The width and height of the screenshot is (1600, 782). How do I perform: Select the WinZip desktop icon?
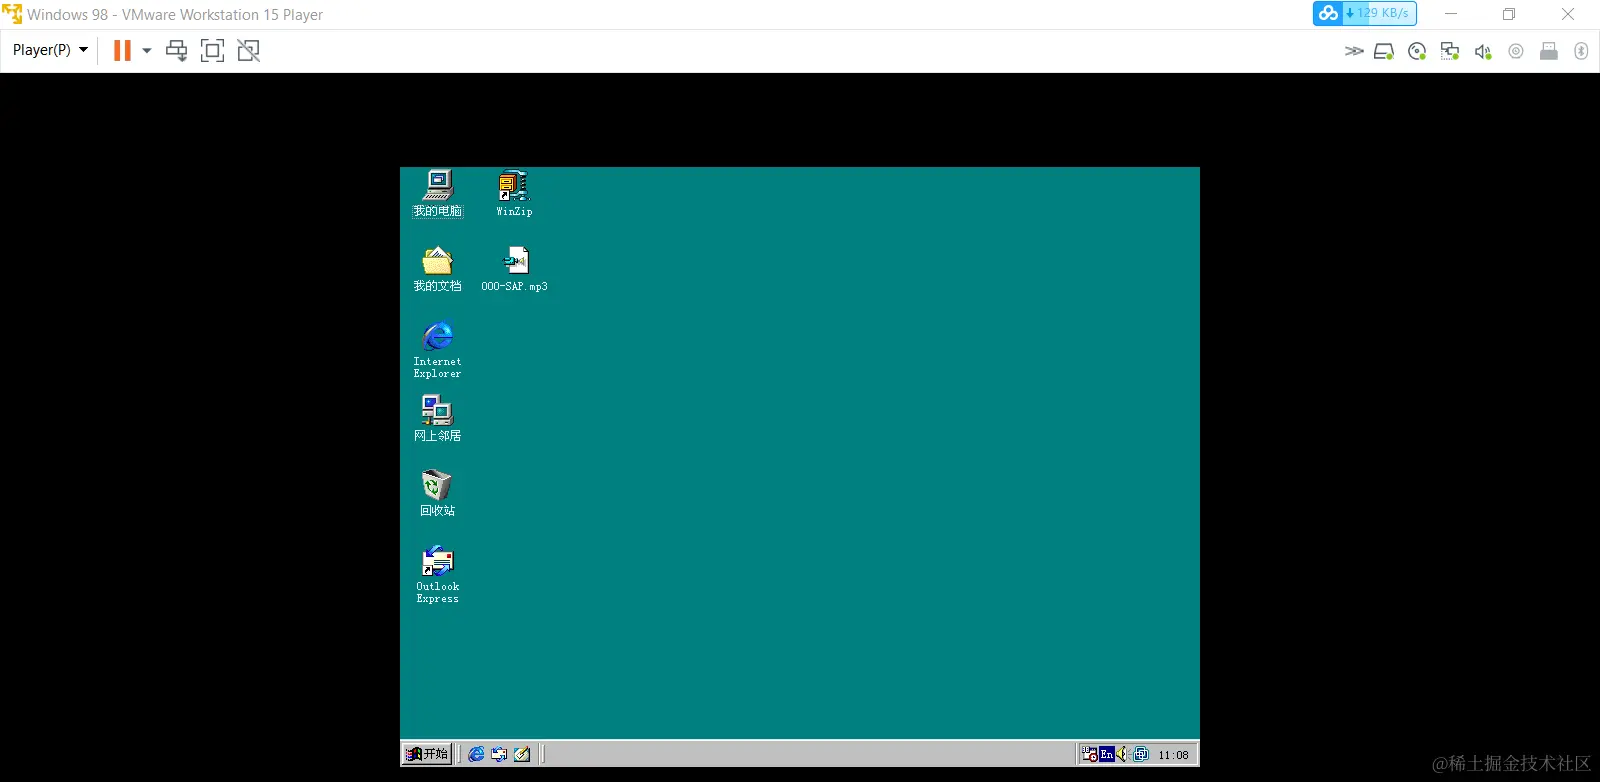(514, 194)
